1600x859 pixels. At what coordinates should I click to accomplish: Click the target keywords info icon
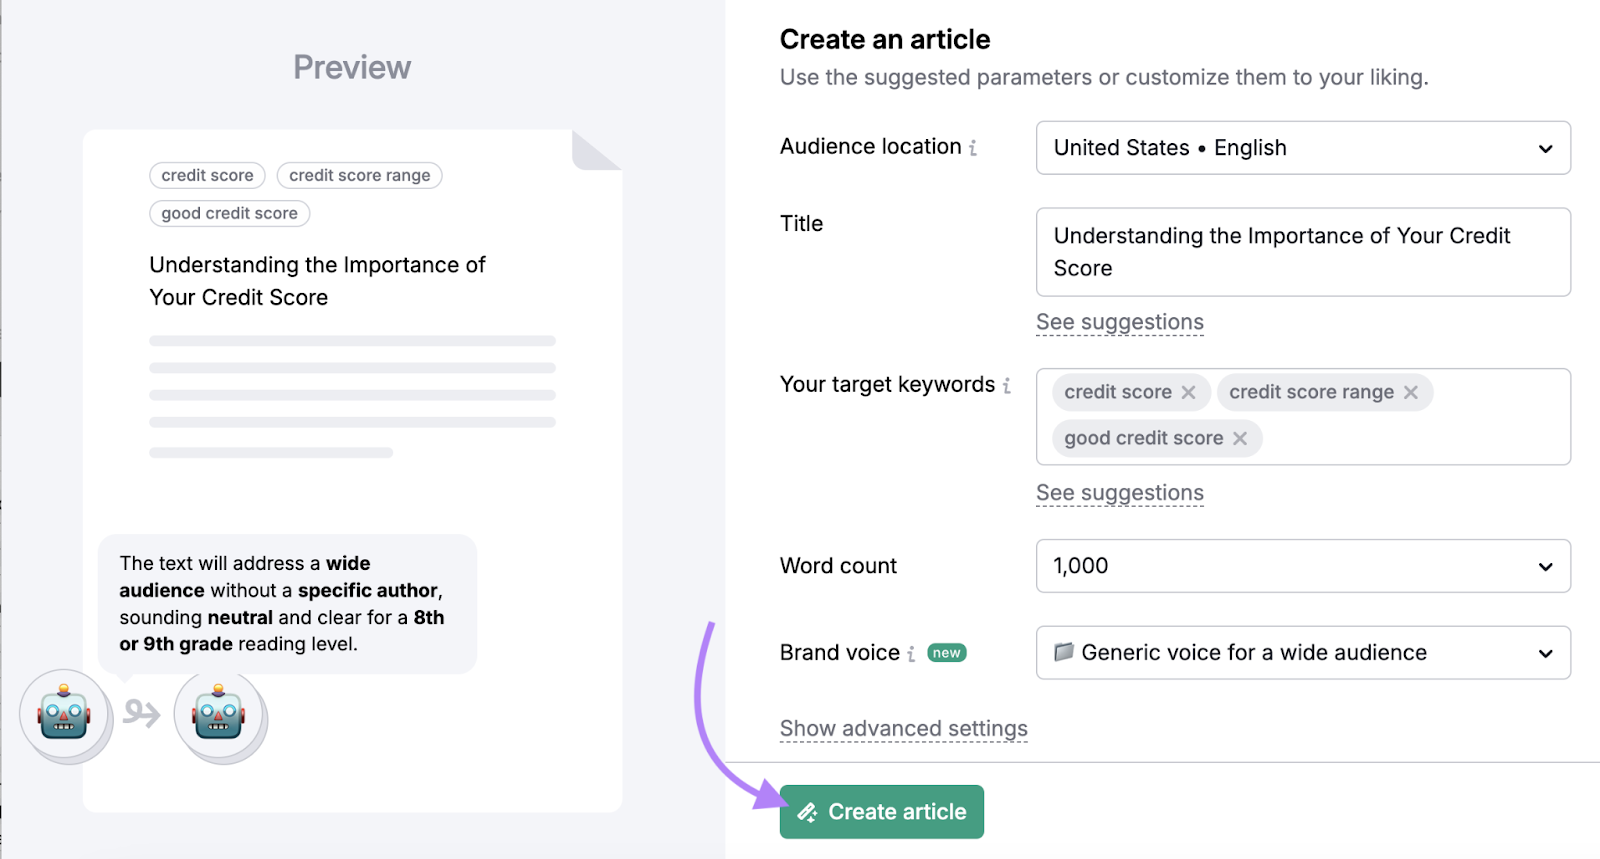pyautogui.click(x=1007, y=386)
